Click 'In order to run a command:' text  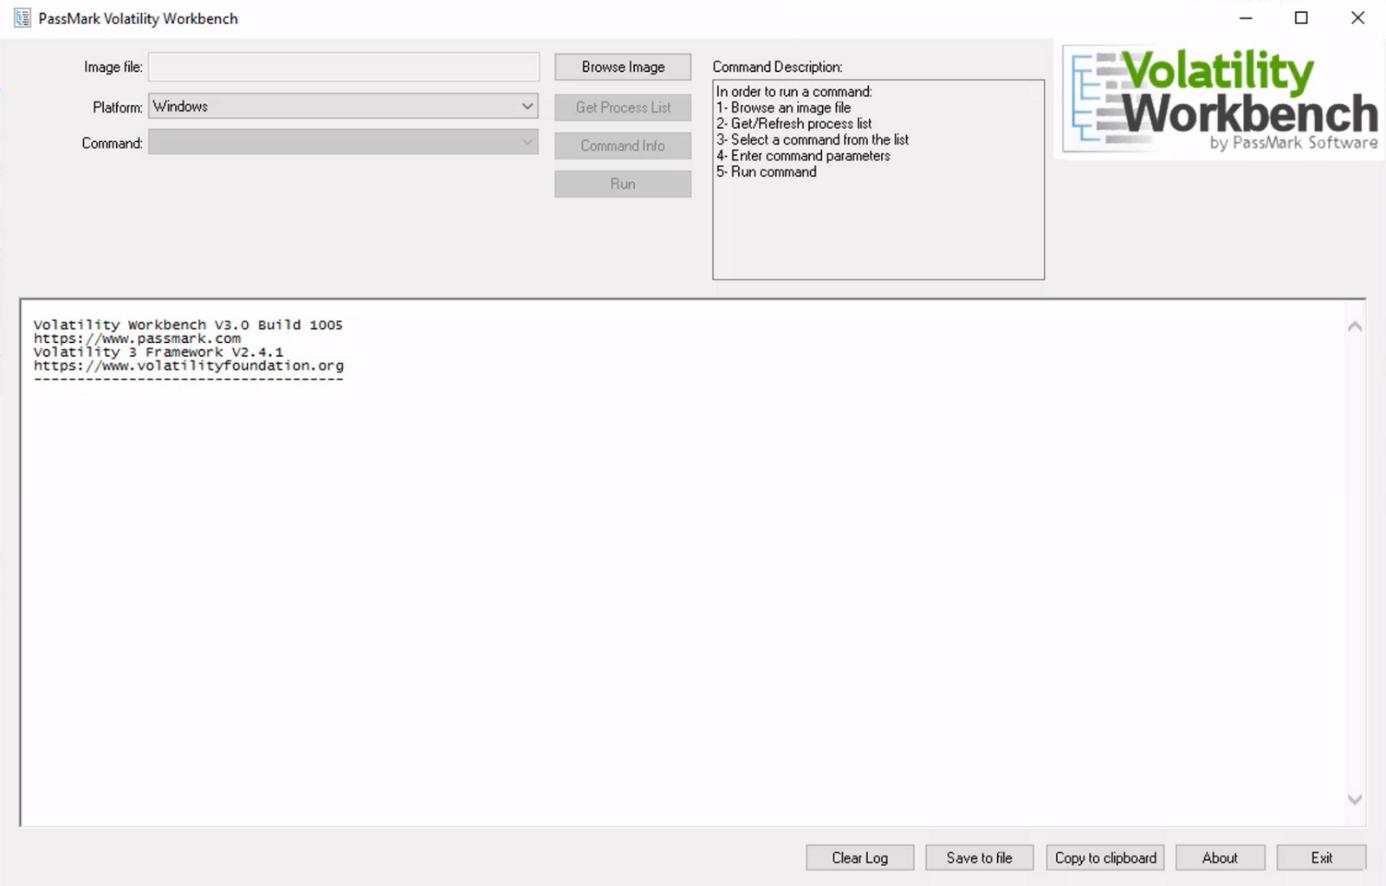[794, 92]
